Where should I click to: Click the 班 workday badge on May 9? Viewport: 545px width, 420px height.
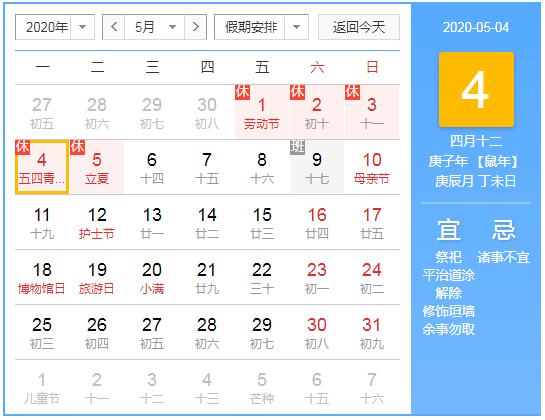coord(298,147)
